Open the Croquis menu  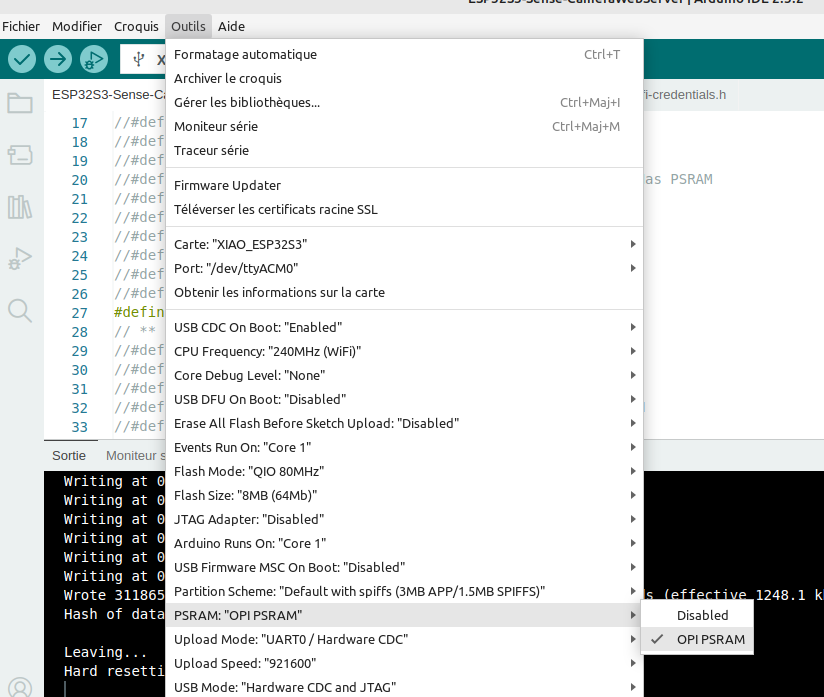click(136, 26)
